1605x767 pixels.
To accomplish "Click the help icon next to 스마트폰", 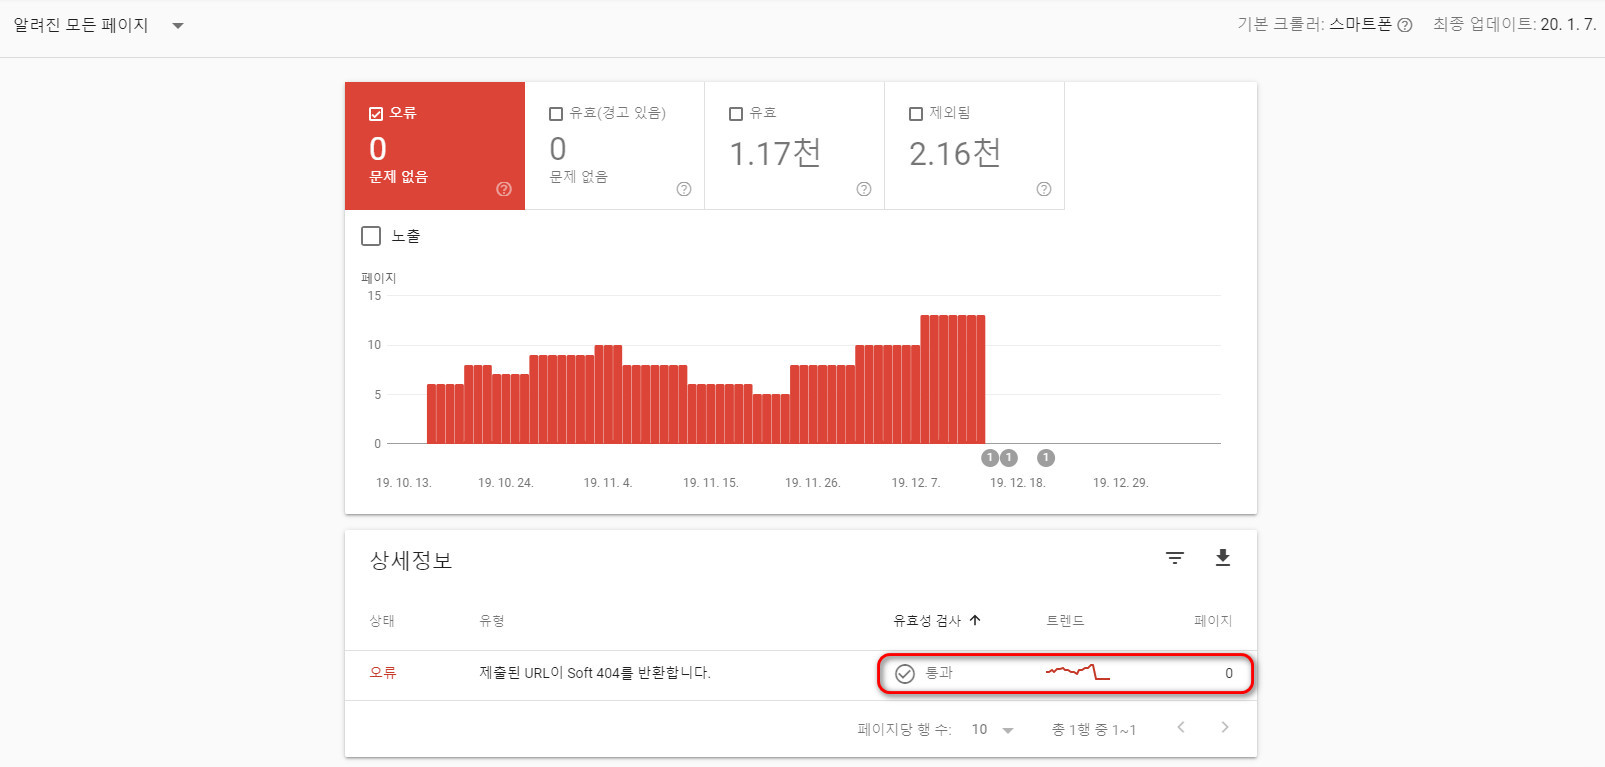I will click(x=1405, y=25).
